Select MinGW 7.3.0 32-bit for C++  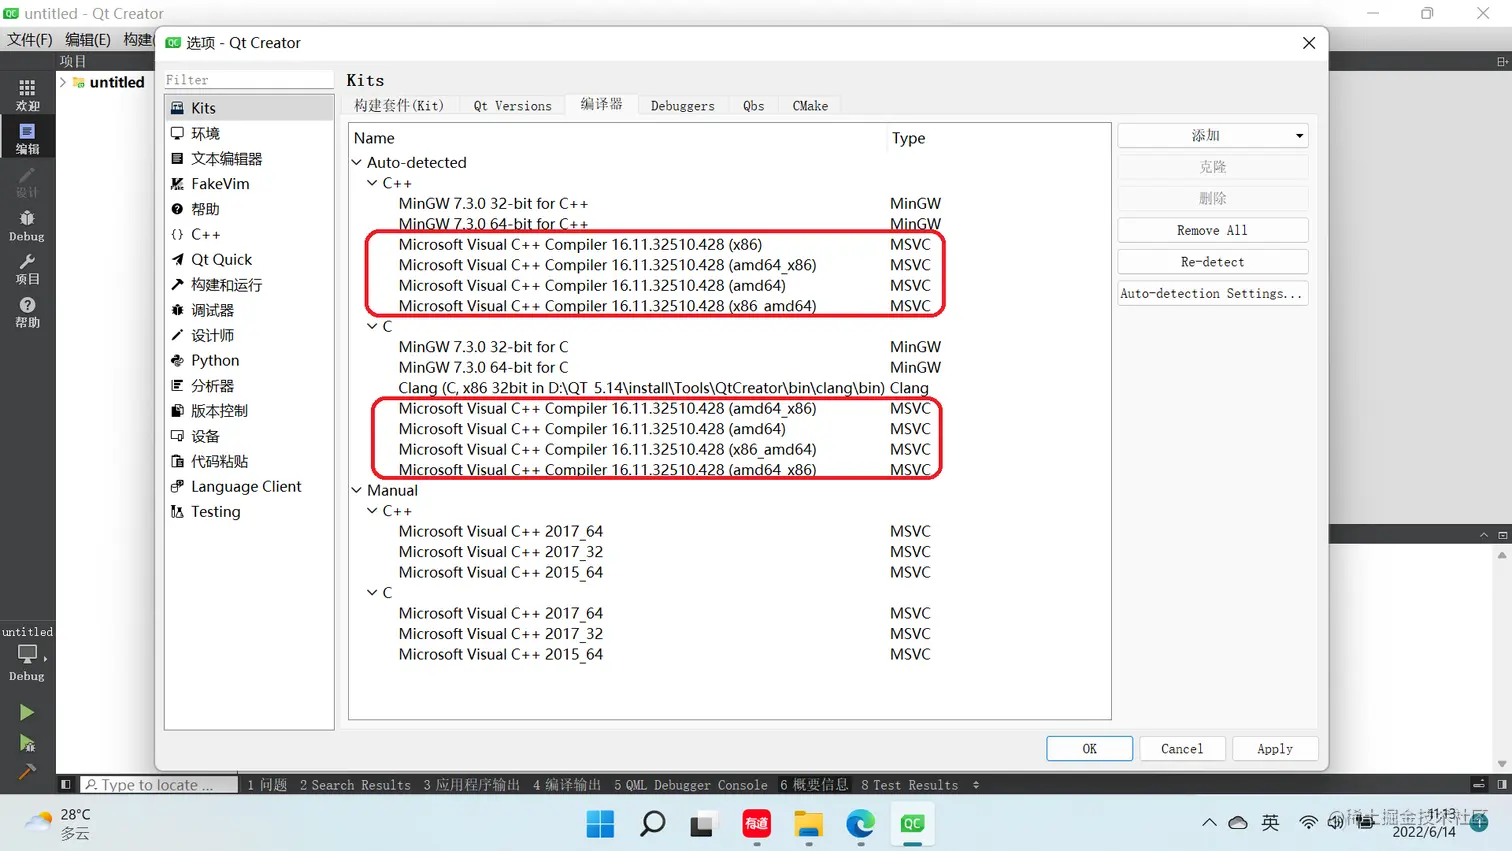click(493, 203)
